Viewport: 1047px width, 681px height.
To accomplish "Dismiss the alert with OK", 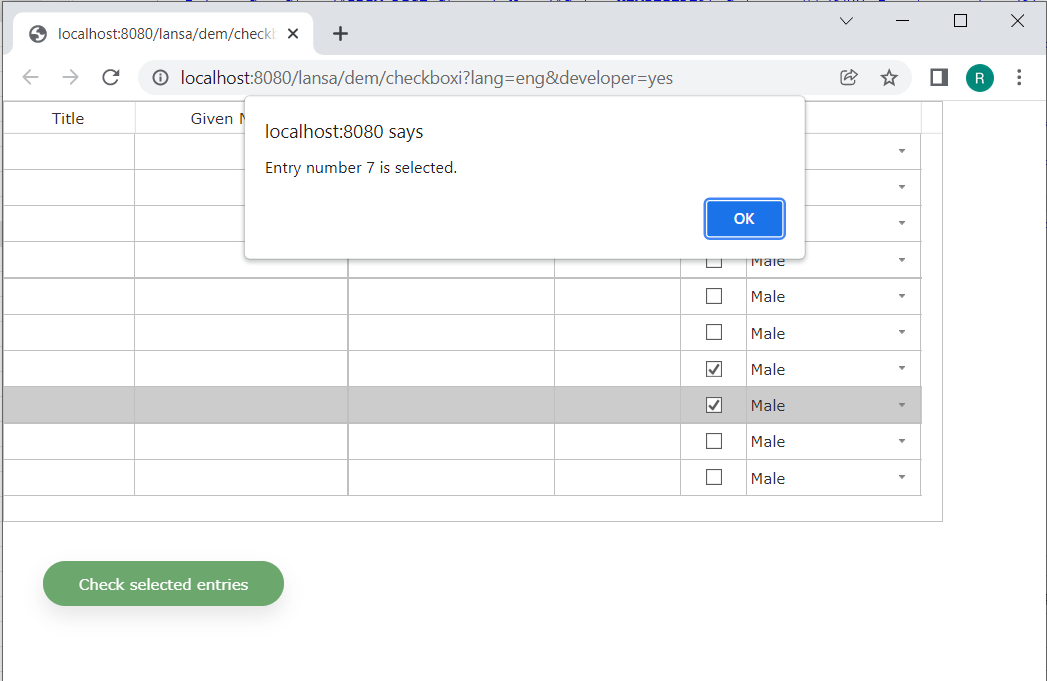I will click(744, 218).
